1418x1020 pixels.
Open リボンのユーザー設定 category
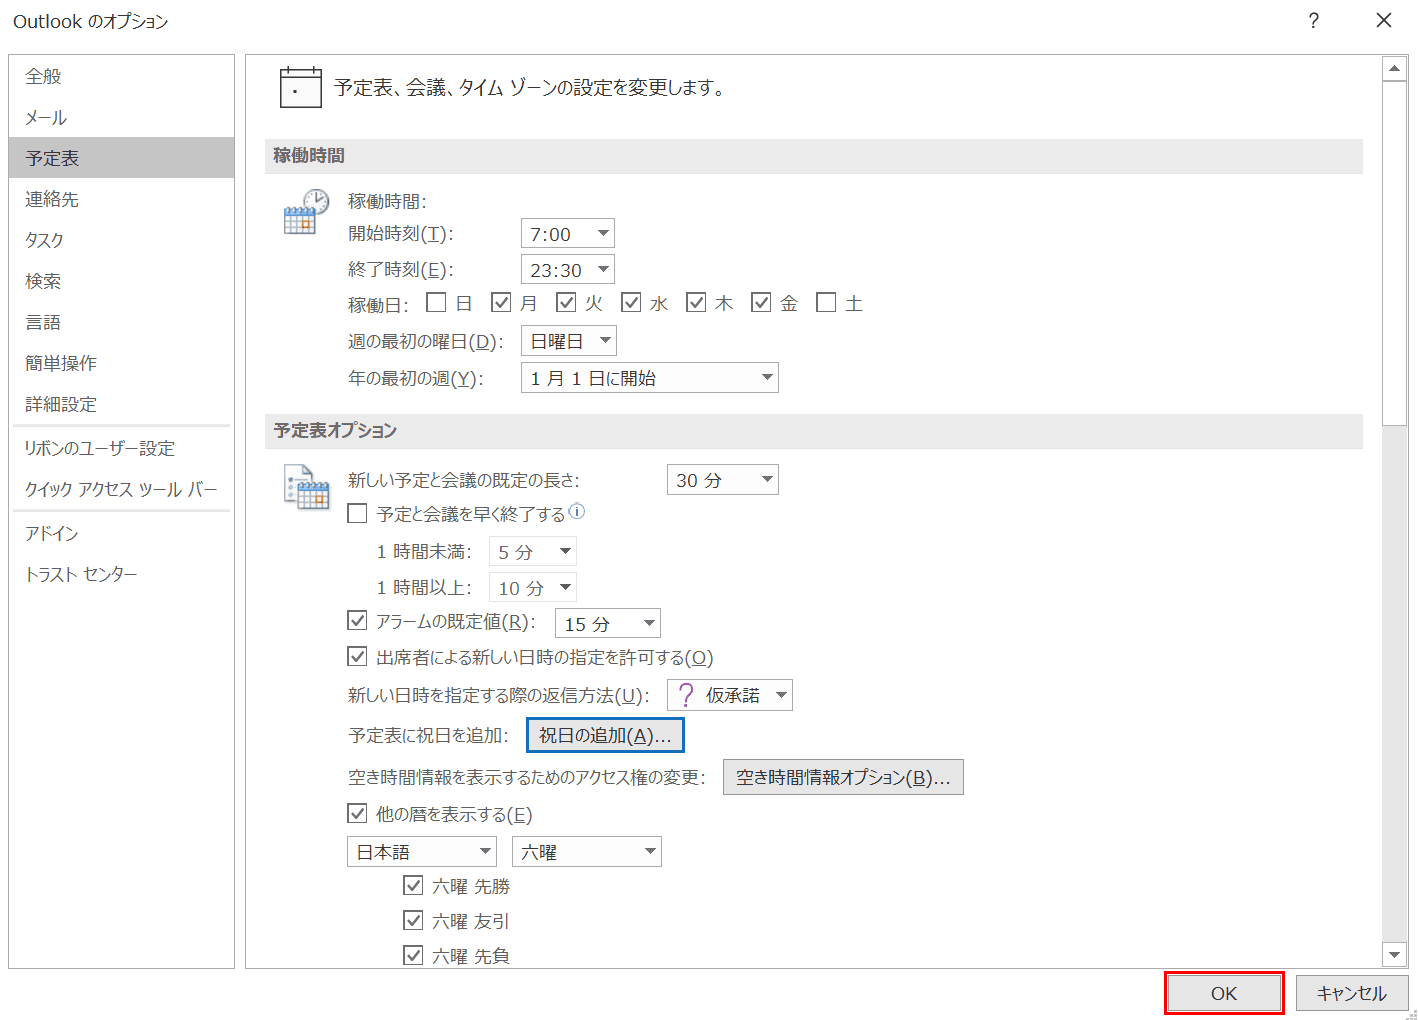(122, 448)
